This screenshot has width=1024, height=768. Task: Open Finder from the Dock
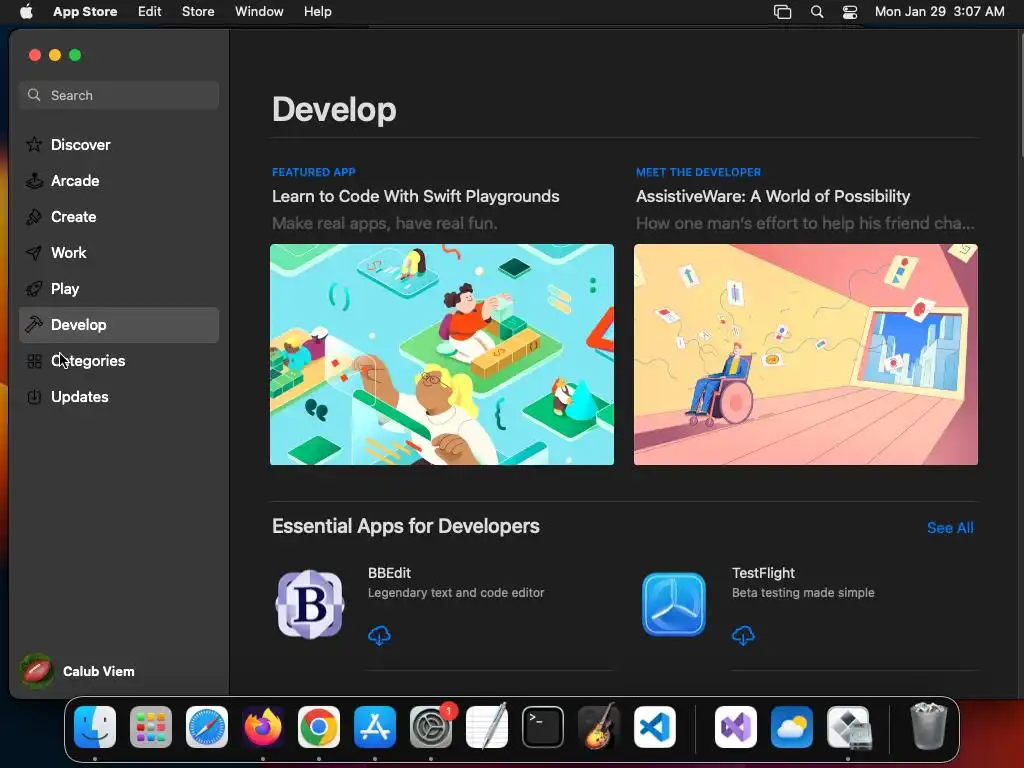(x=95, y=727)
